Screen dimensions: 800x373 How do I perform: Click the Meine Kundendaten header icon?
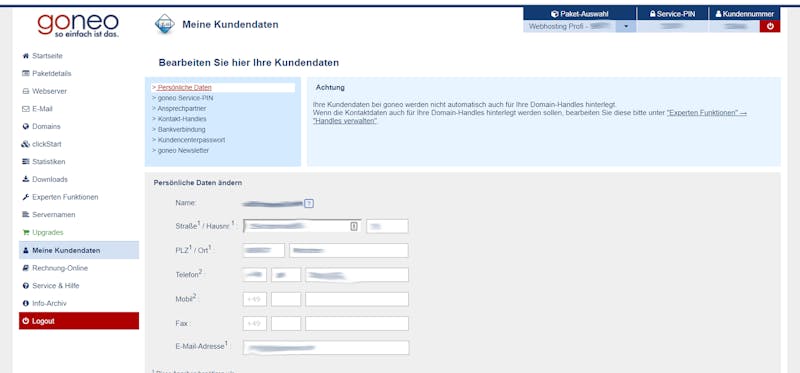click(165, 24)
